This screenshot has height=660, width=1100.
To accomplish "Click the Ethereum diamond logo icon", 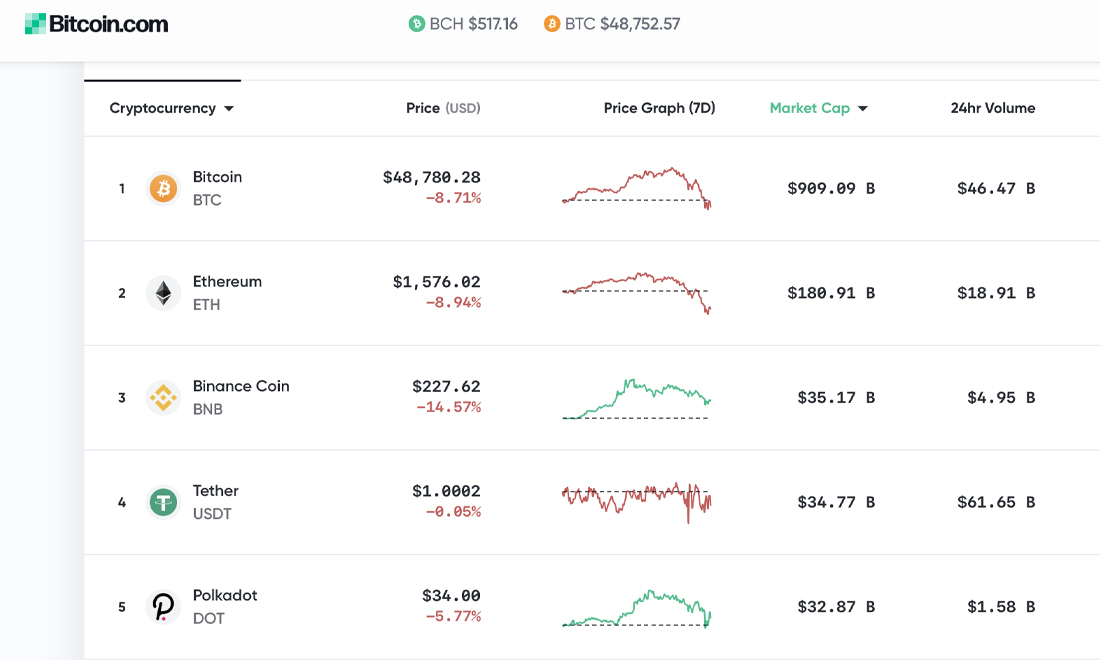I will click(163, 293).
